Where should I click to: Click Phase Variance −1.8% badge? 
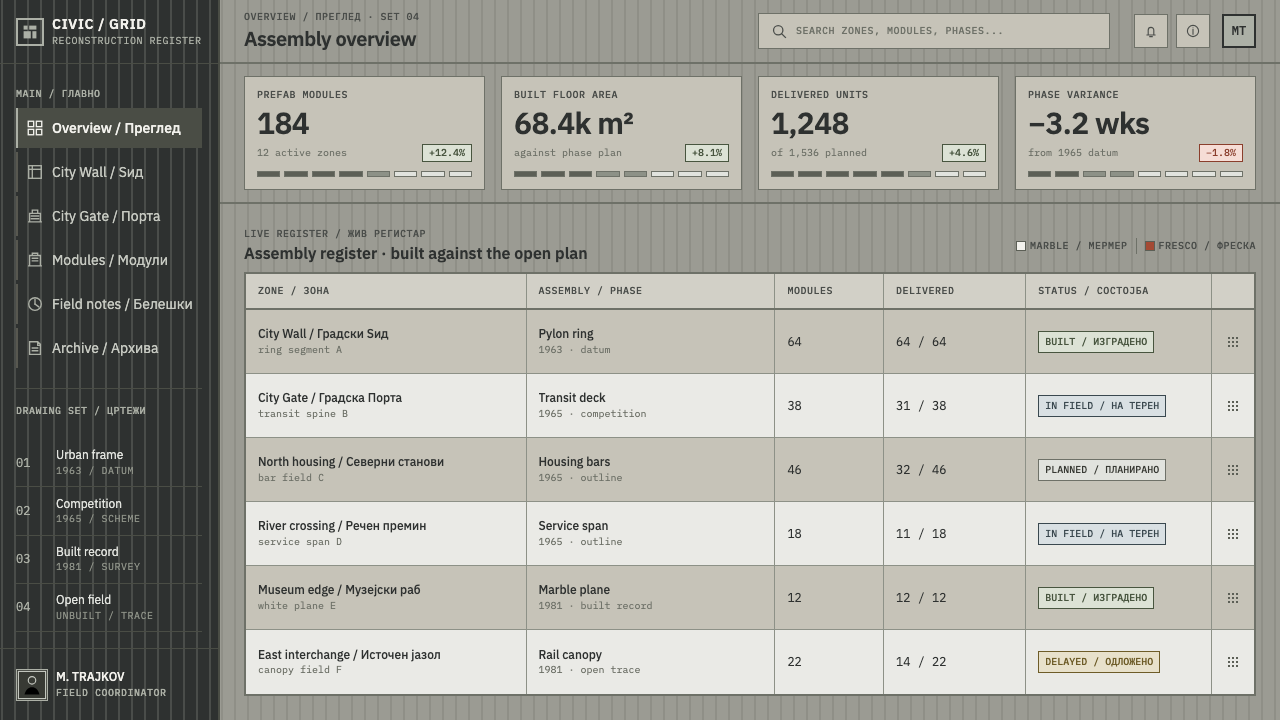pos(1221,153)
